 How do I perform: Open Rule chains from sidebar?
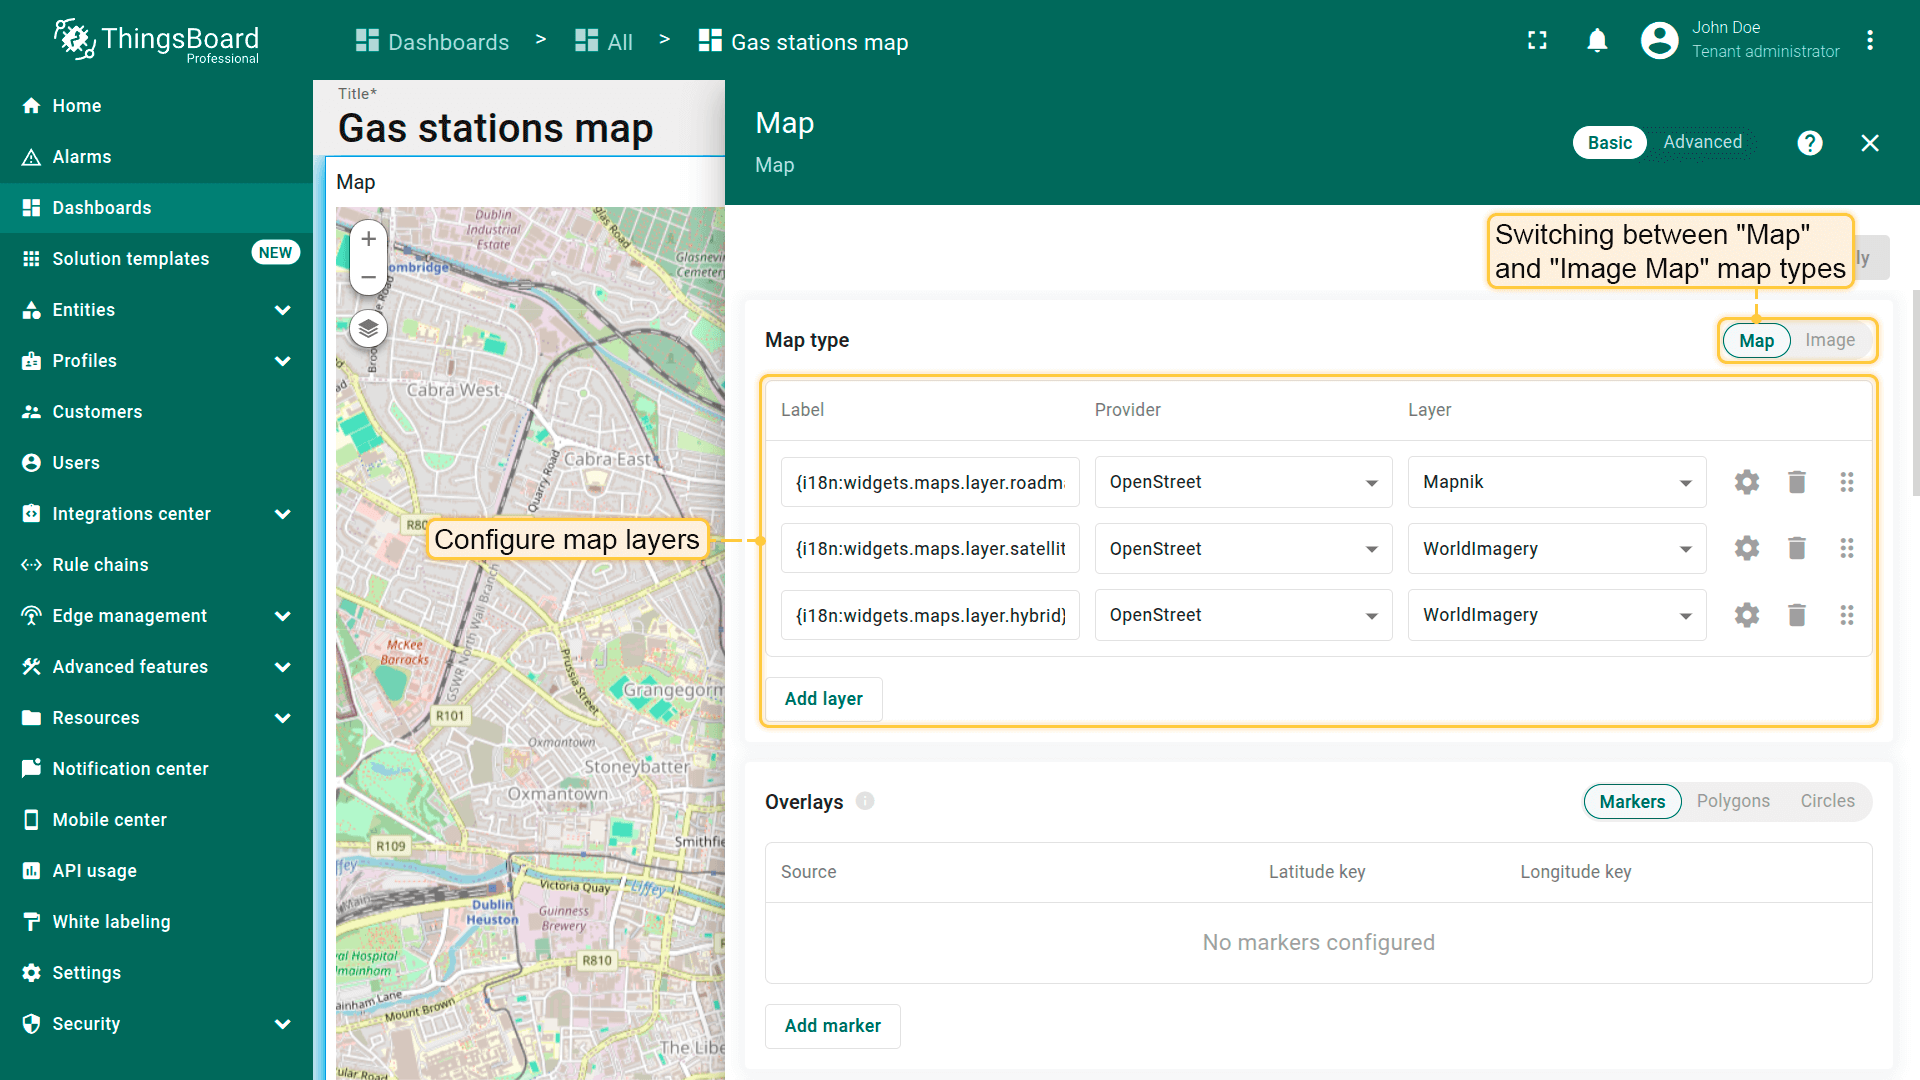click(x=100, y=565)
